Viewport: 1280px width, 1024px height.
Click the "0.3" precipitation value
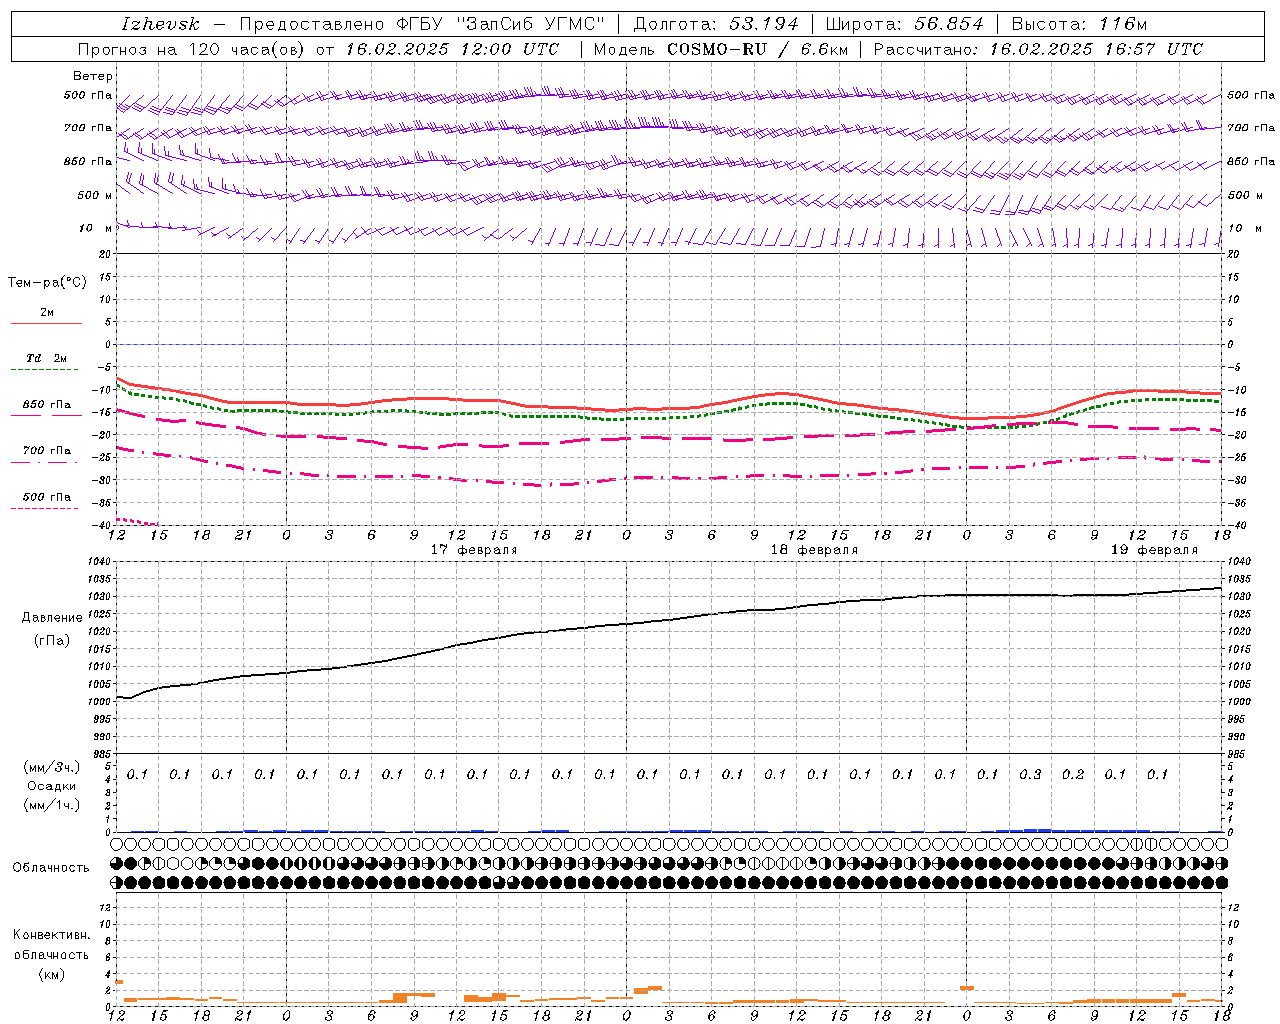1030,774
